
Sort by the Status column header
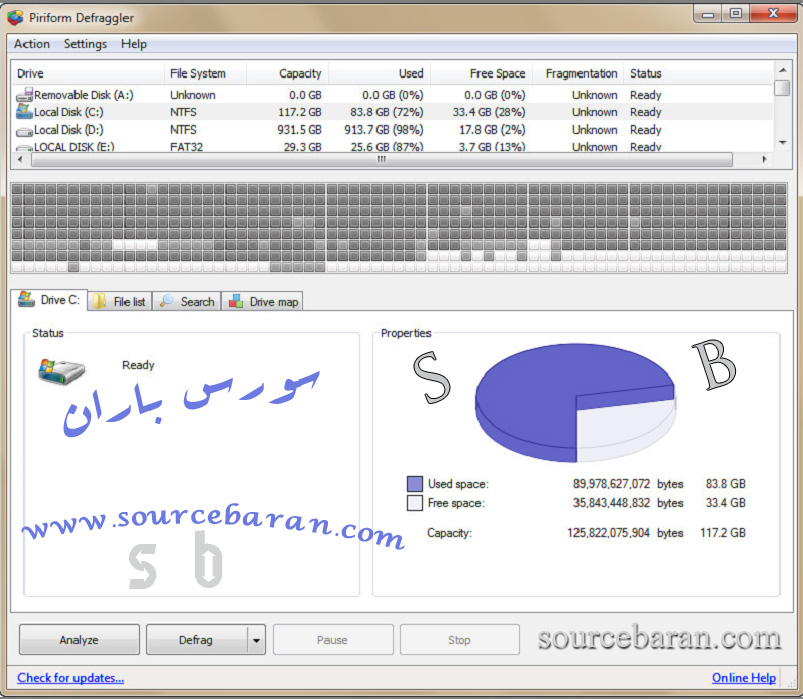click(x=699, y=73)
